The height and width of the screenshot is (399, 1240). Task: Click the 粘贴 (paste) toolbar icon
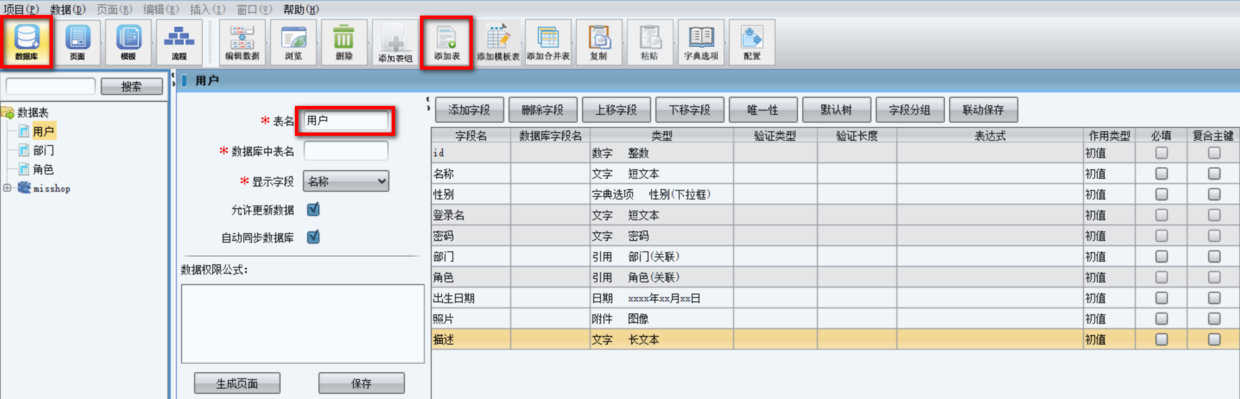[650, 42]
